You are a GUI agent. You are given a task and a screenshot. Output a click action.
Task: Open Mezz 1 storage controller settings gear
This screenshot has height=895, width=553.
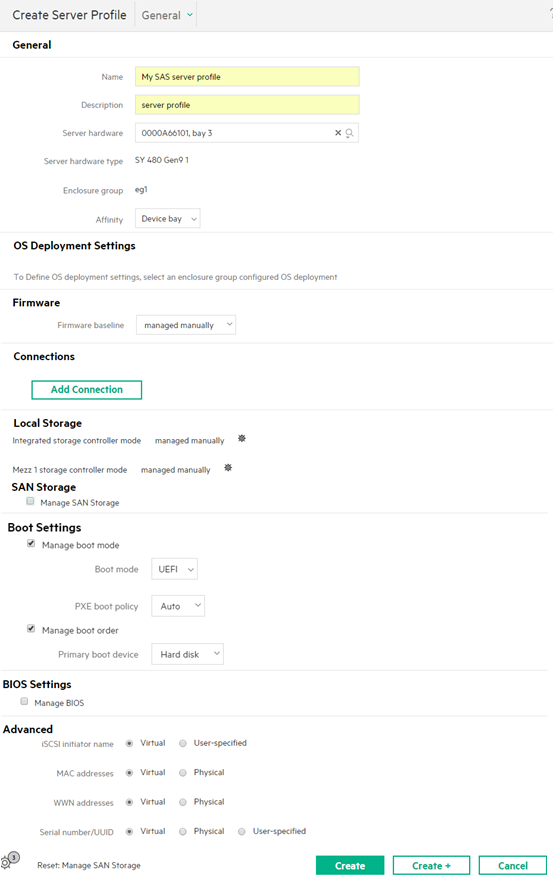[228, 467]
